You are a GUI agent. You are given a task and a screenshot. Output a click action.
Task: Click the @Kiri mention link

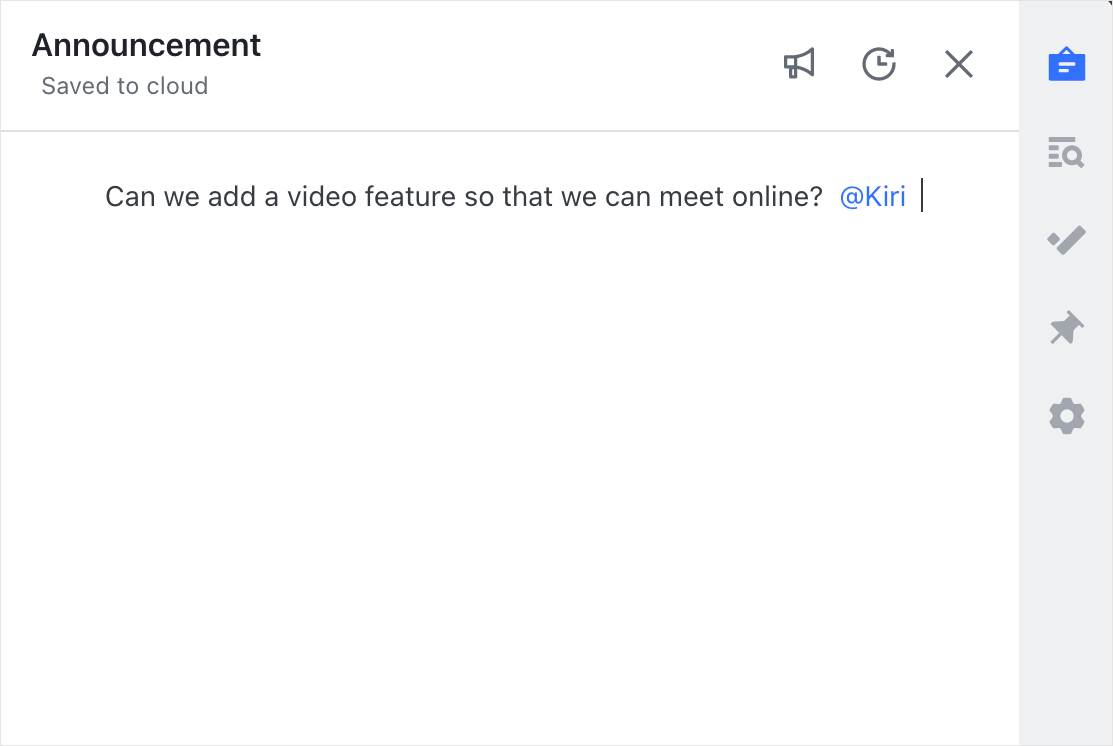(x=872, y=196)
